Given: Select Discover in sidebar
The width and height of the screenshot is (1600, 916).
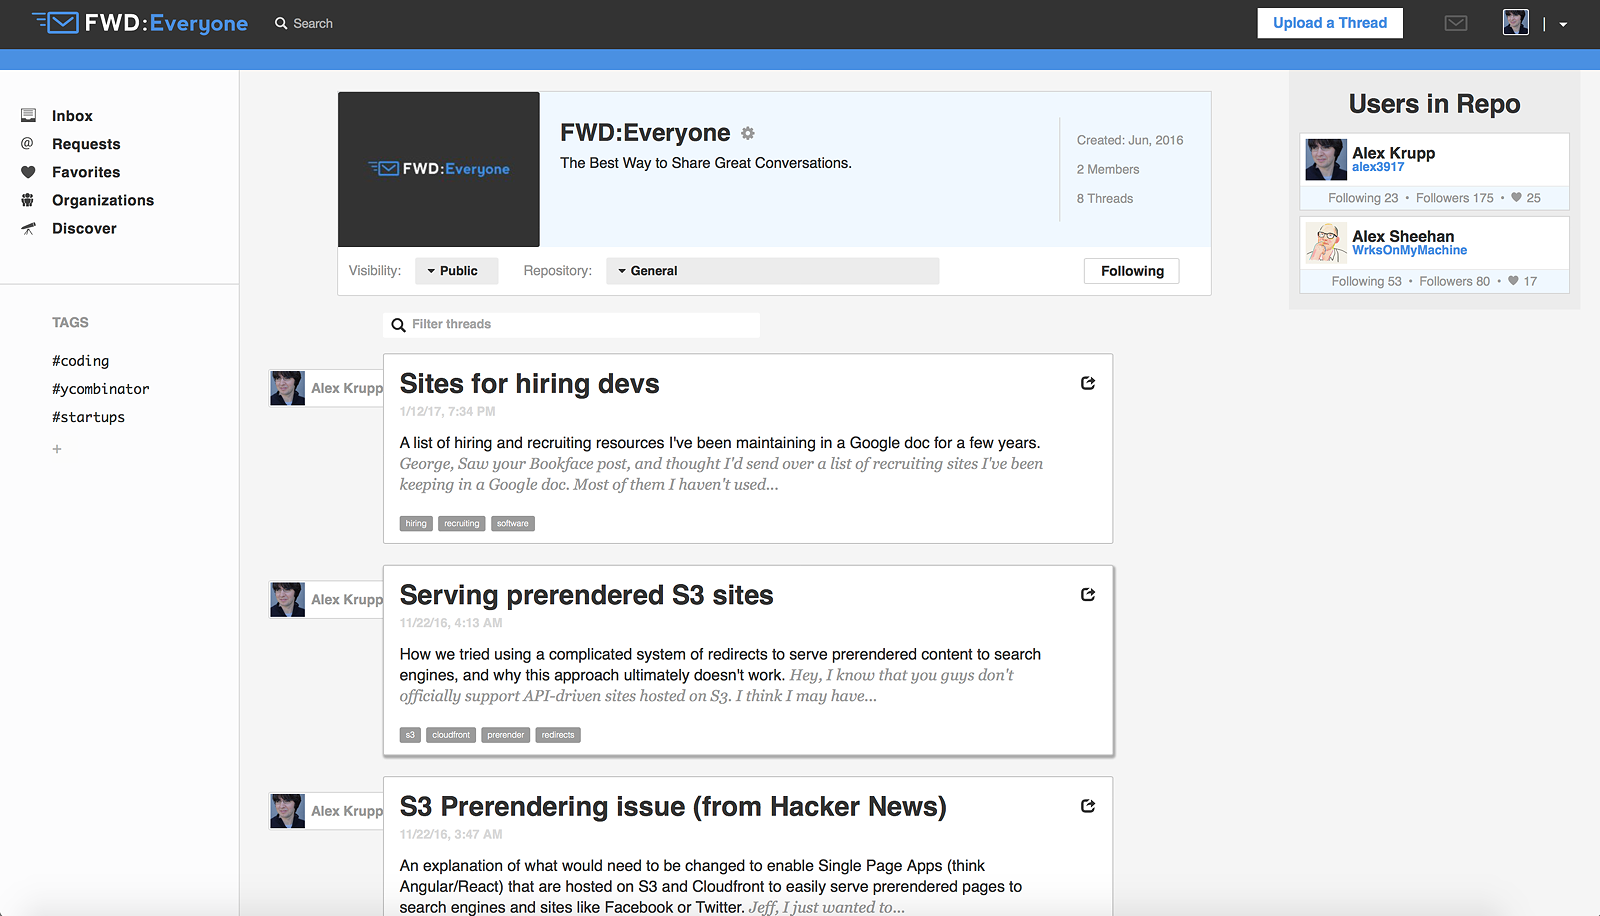Looking at the screenshot, I should coord(84,228).
